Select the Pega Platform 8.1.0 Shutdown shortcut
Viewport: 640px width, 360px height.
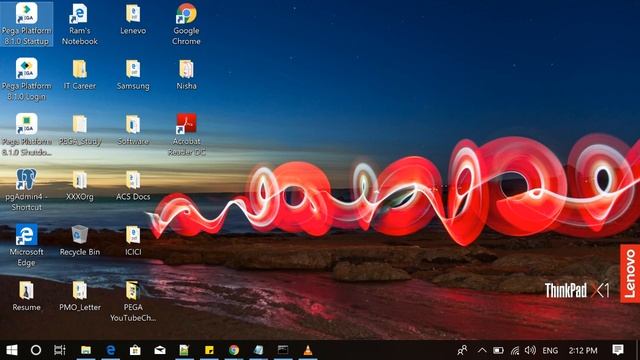[x=27, y=135]
